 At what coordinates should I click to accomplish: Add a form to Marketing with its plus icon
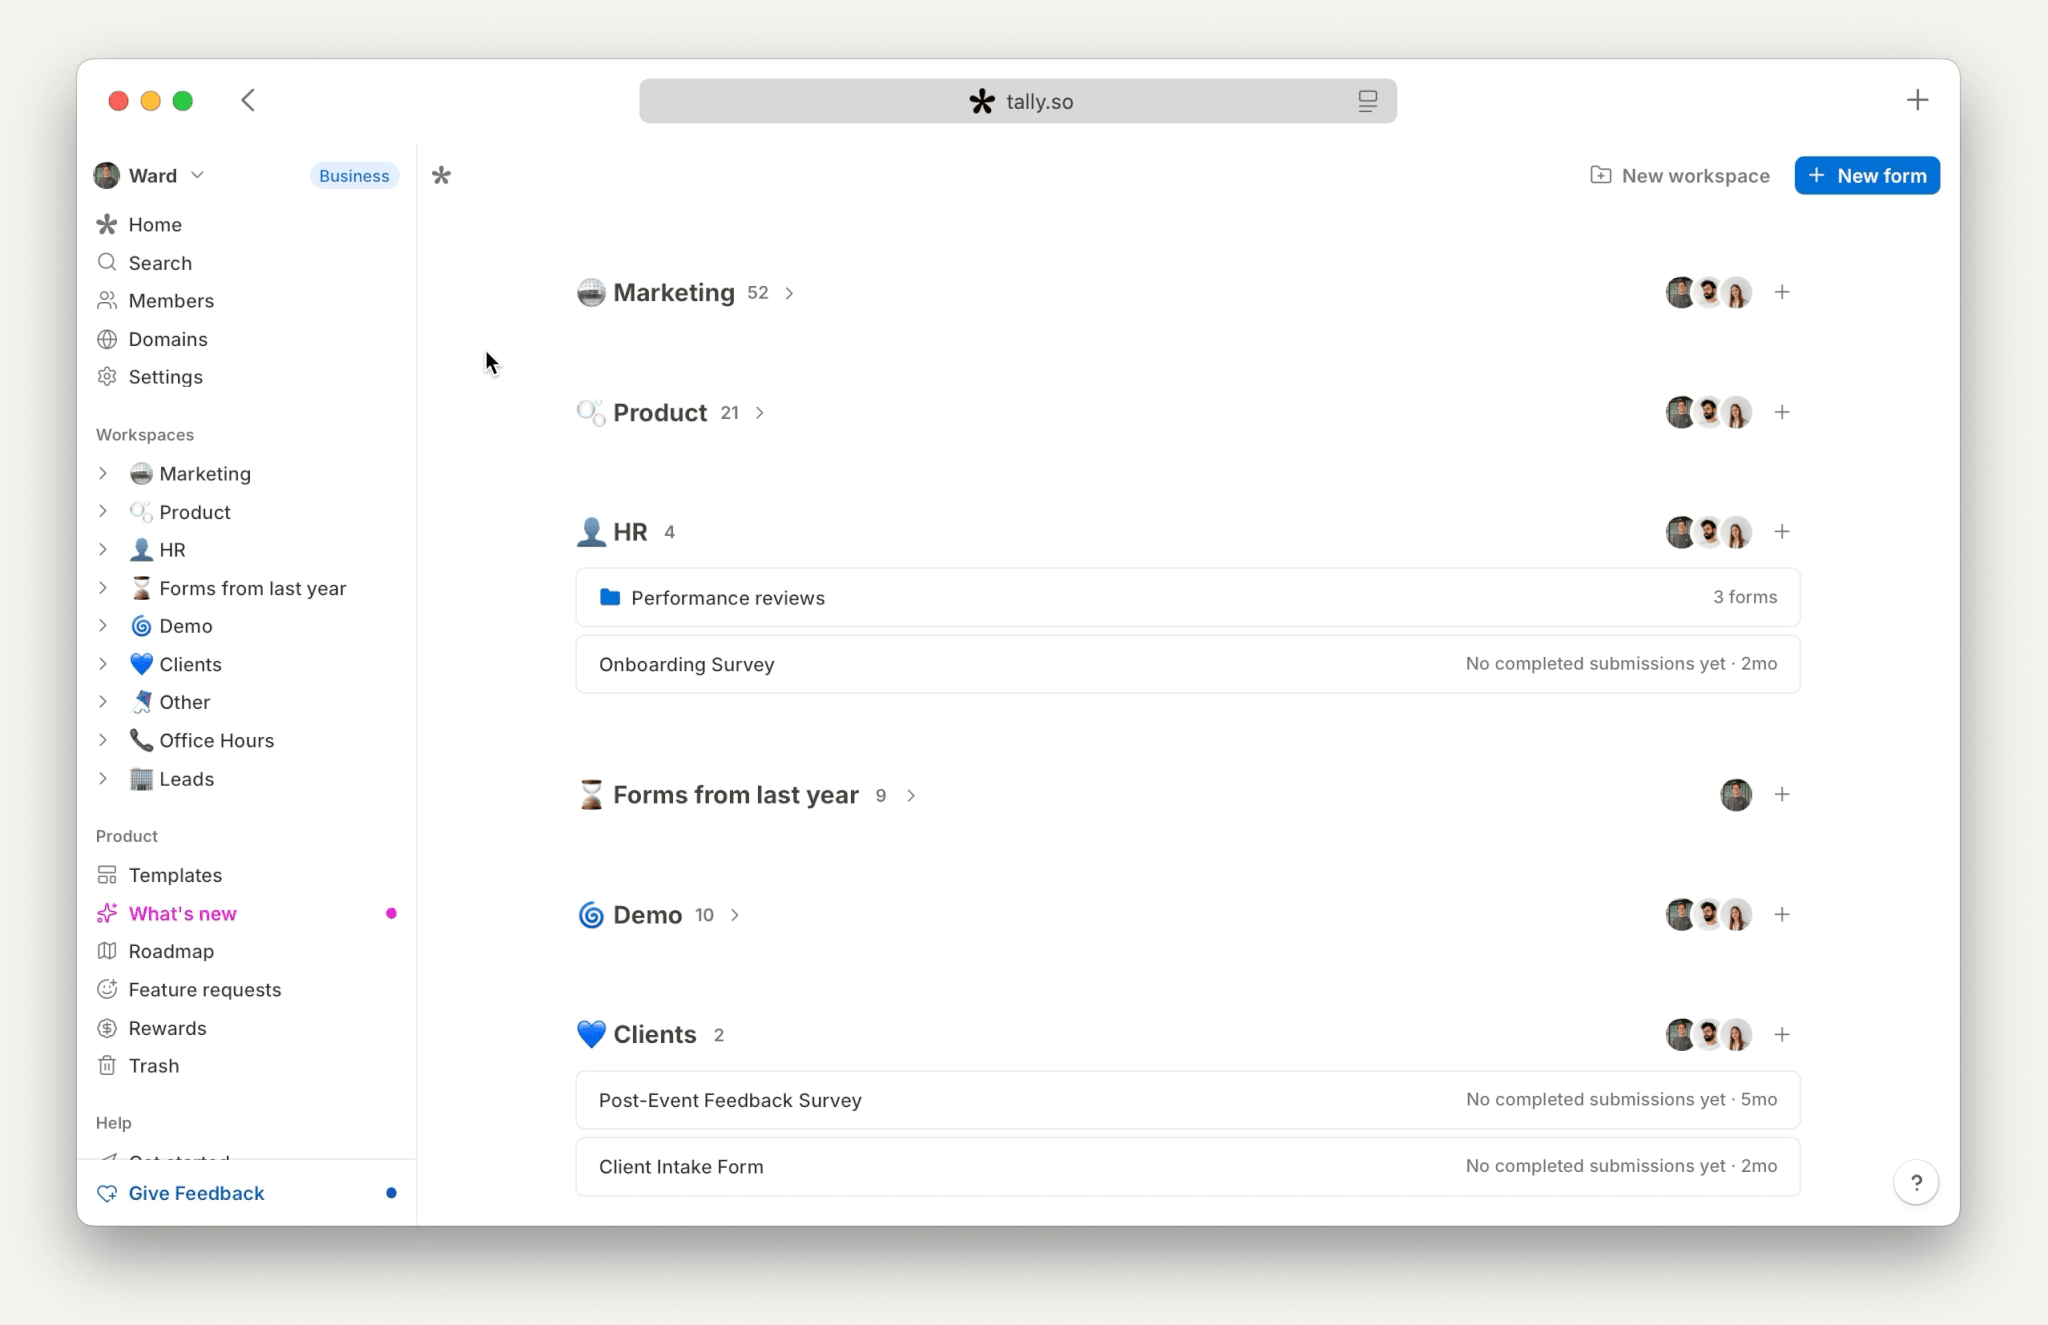pos(1782,292)
